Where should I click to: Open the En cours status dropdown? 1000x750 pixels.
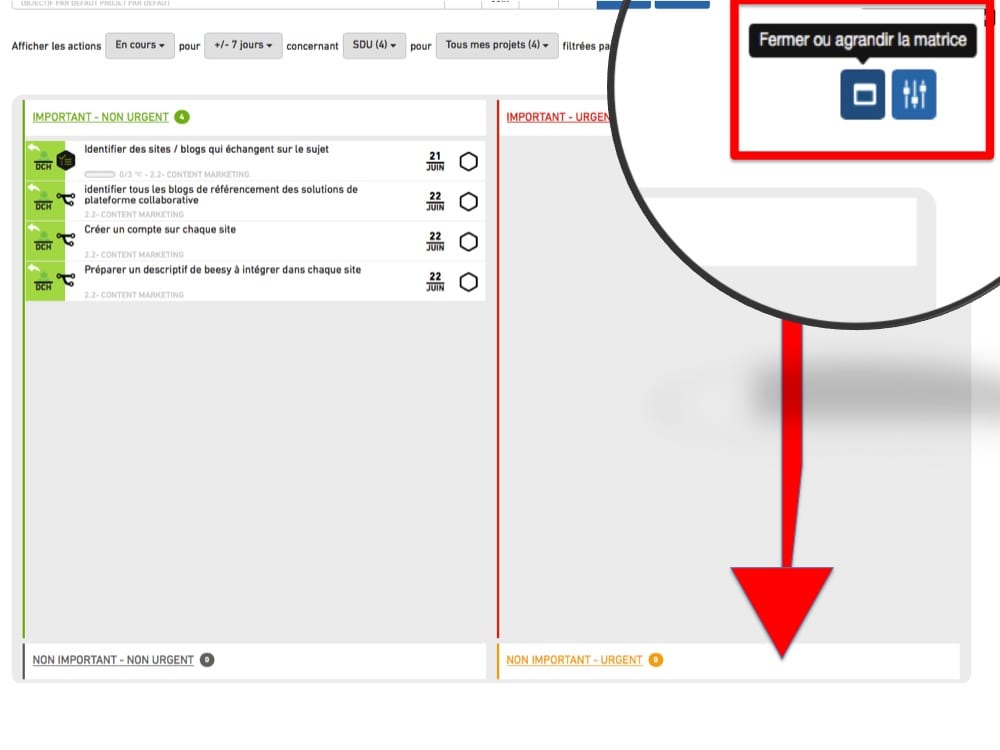point(140,45)
